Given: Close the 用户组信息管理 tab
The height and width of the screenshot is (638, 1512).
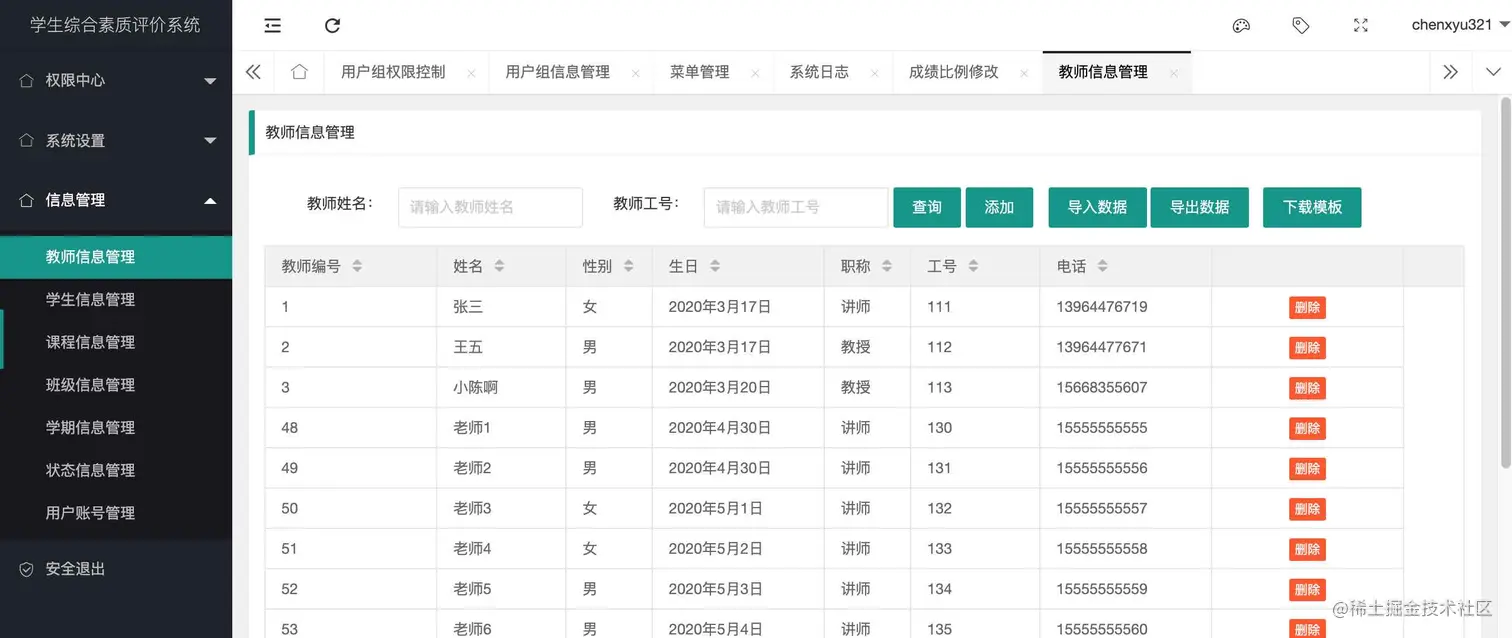Looking at the screenshot, I should click(x=636, y=74).
